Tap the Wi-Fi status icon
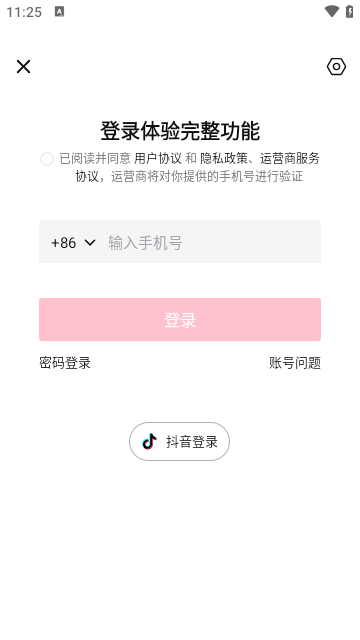This screenshot has height=640, width=360. click(332, 11)
